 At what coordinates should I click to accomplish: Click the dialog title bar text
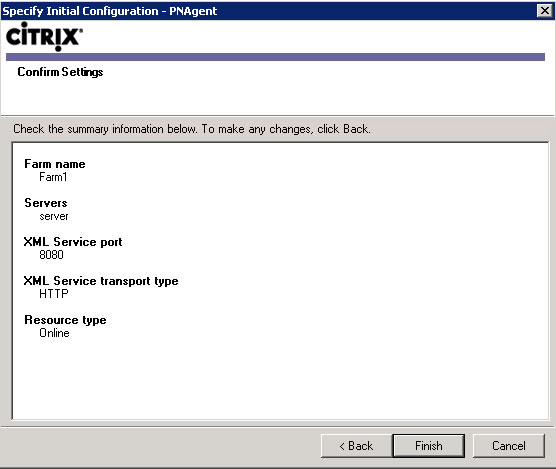[x=110, y=11]
